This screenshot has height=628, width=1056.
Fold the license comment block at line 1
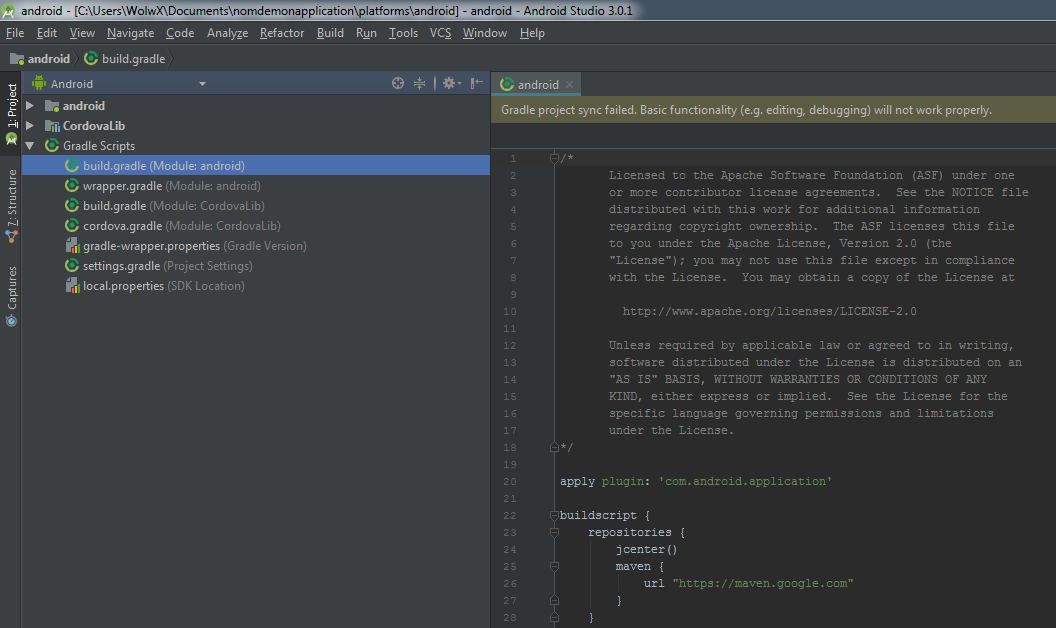coord(554,158)
